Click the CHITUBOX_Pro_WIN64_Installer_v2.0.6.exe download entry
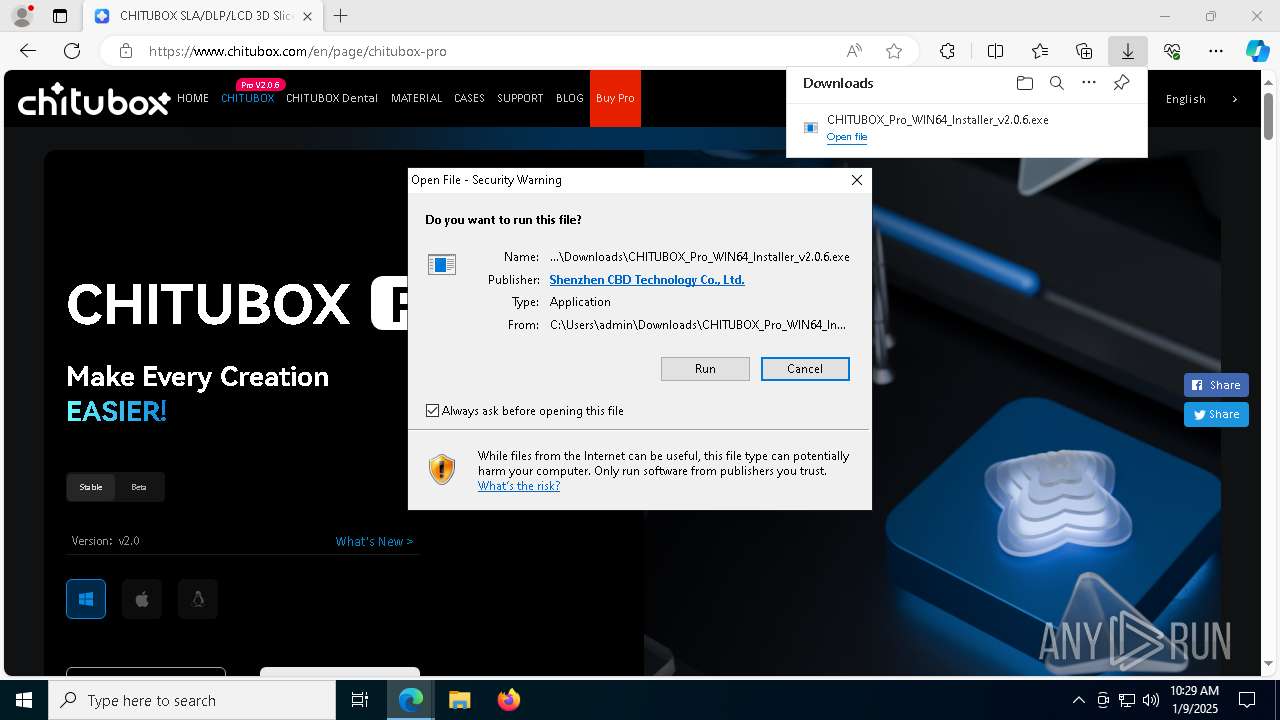 pos(966,127)
